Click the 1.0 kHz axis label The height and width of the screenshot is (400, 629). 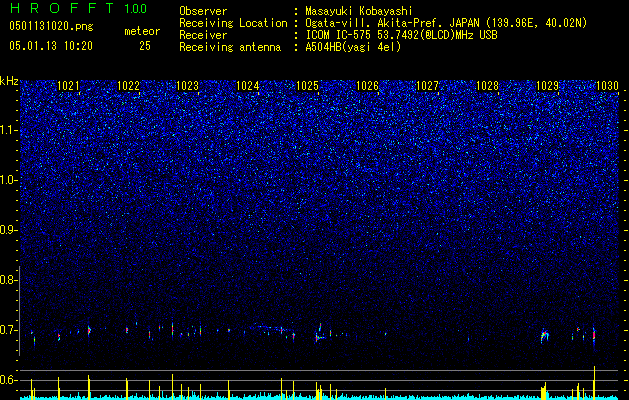pyautogui.click(x=8, y=180)
